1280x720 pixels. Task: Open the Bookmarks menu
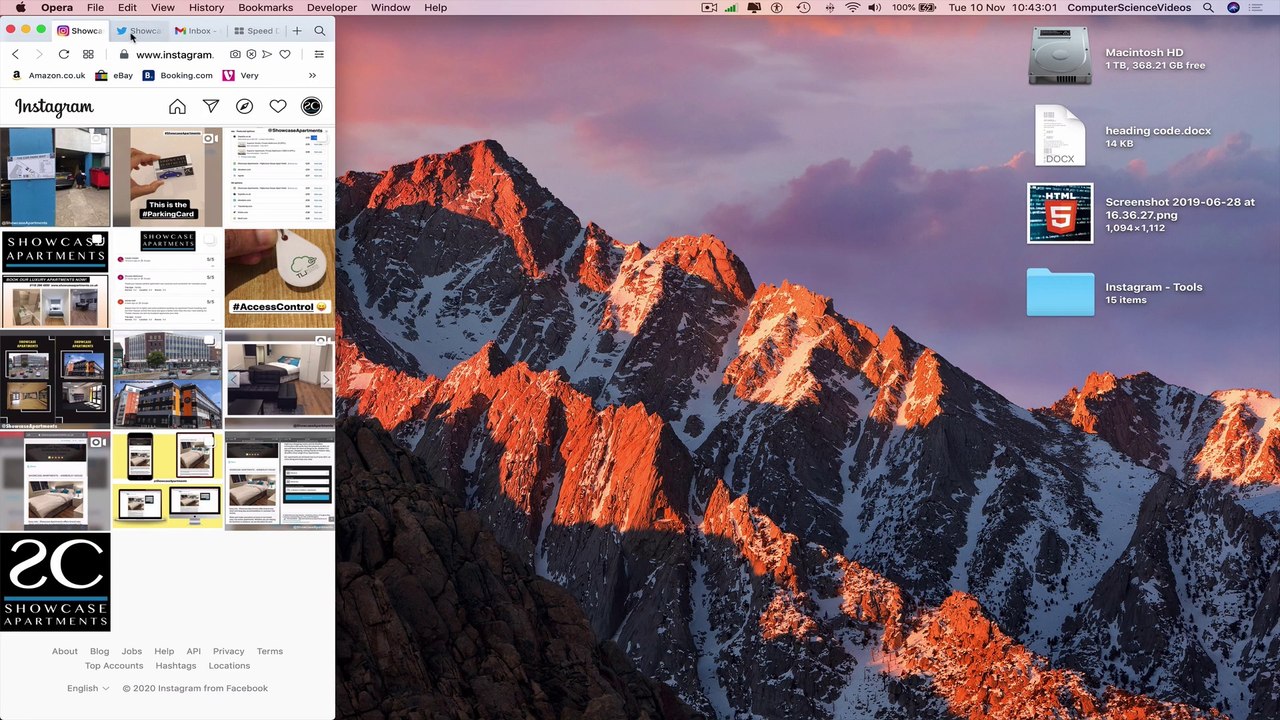coord(265,7)
